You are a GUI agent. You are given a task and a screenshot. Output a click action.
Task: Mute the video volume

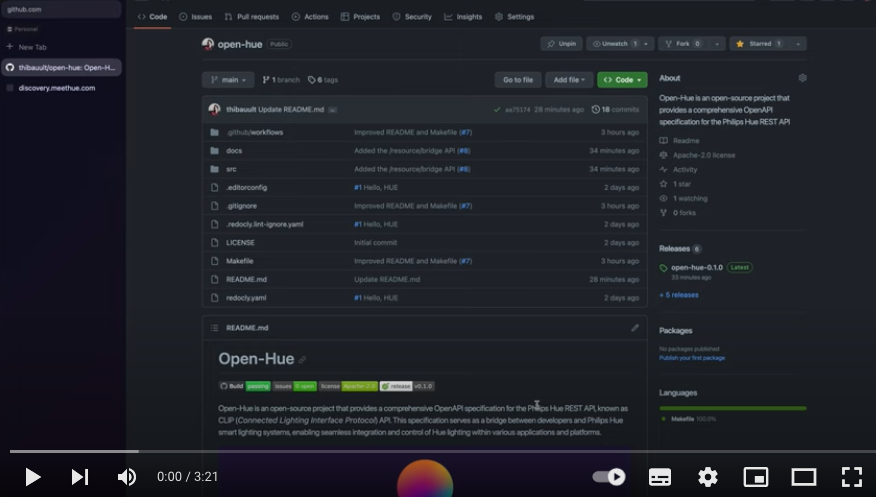coord(127,477)
